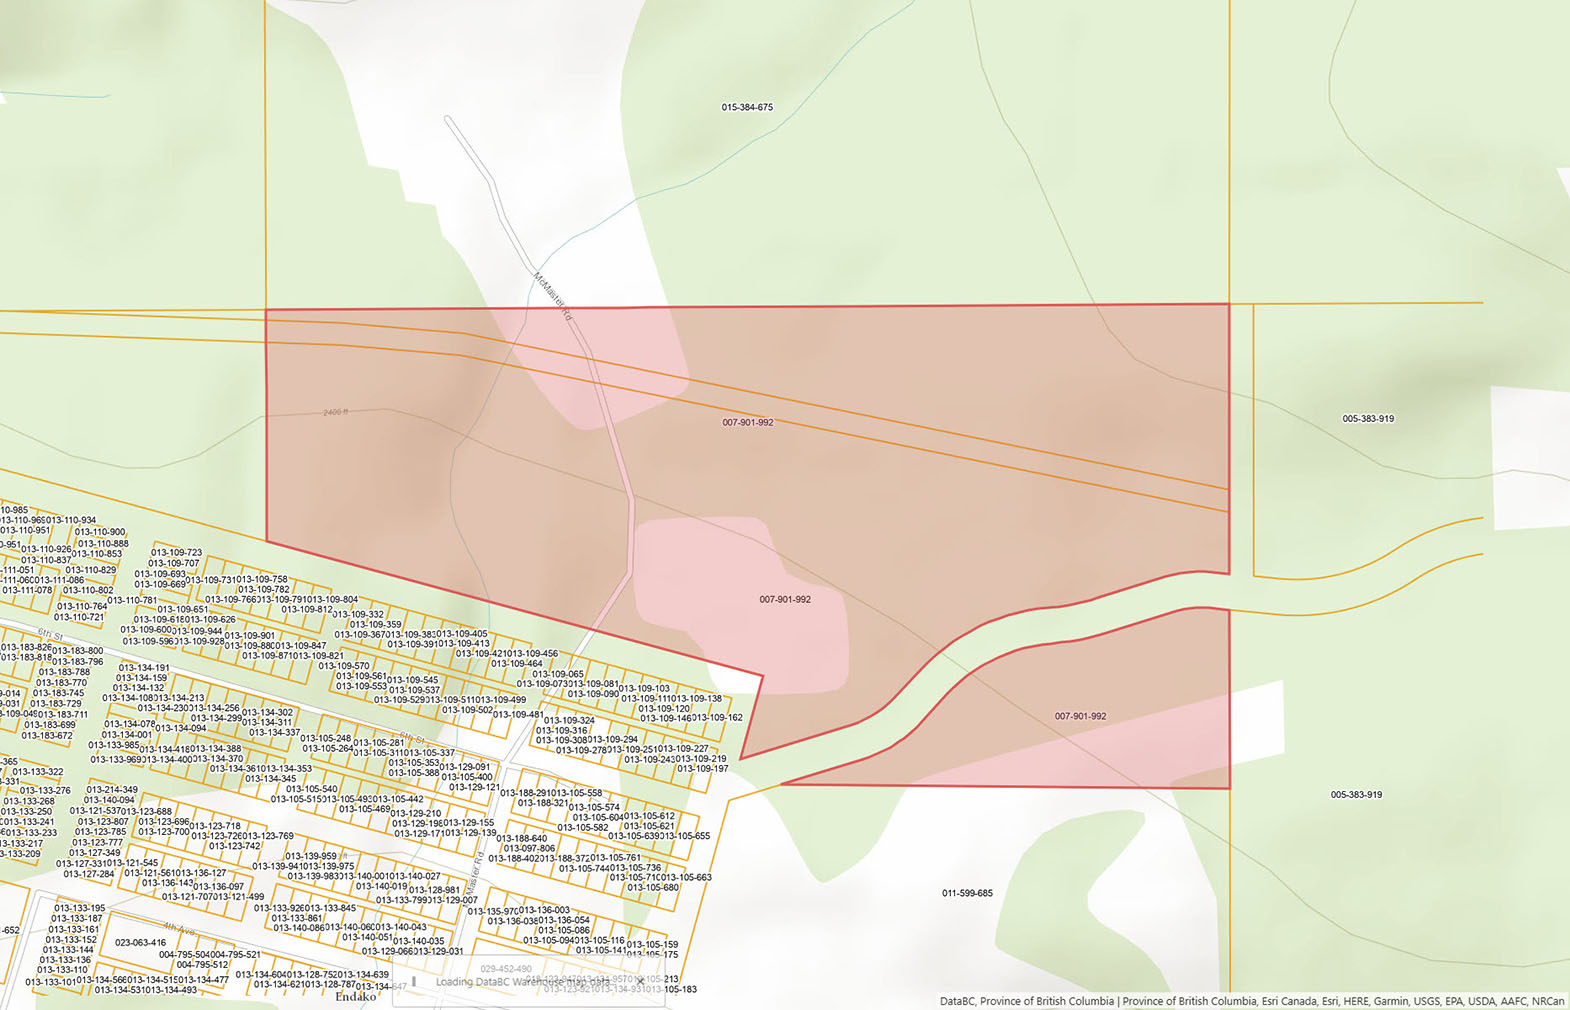The width and height of the screenshot is (1570, 1010).
Task: Select parcel labeled 013-109-723
Action: click(176, 552)
